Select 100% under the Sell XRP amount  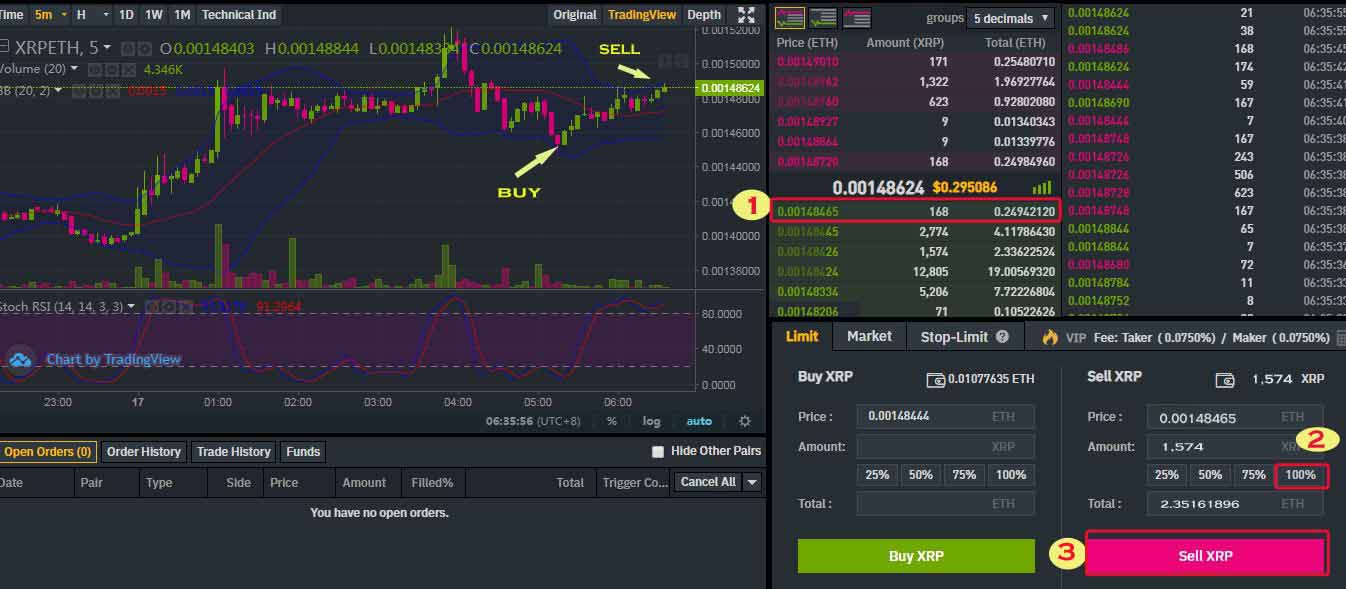tap(1301, 475)
